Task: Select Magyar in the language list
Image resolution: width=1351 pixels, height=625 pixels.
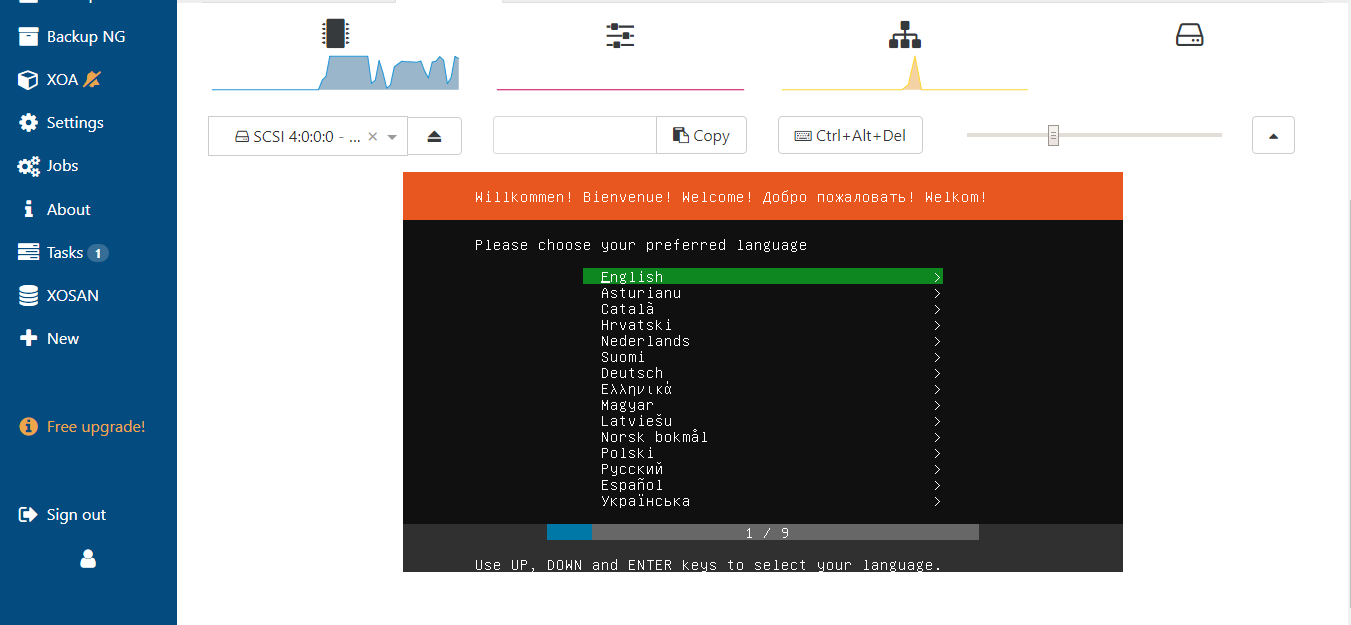Action: 763,405
